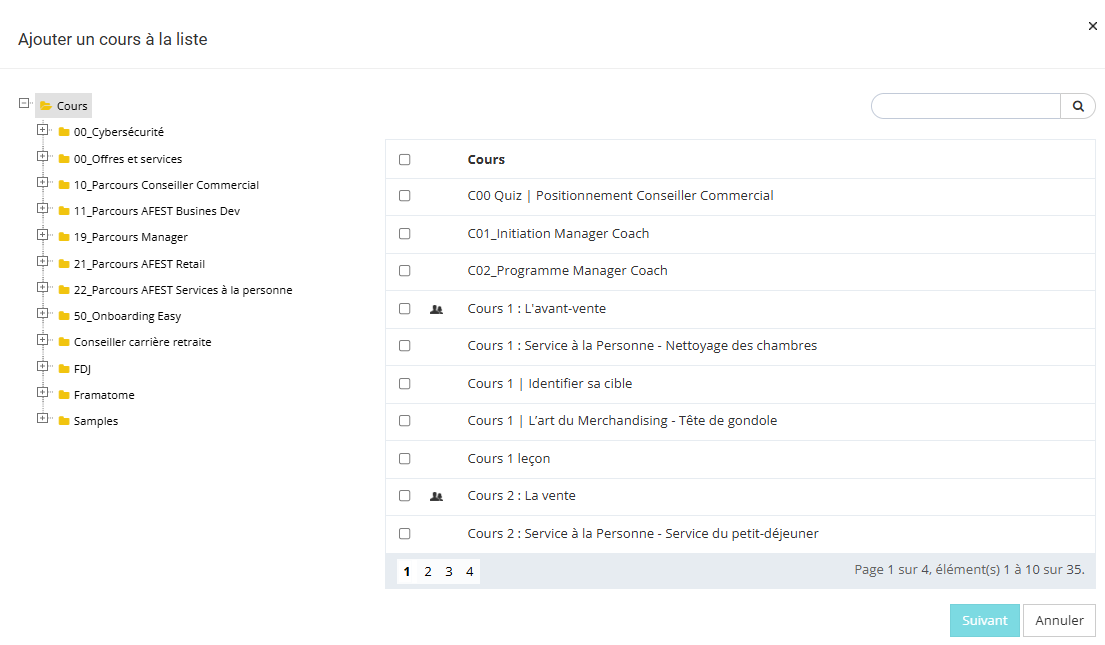Click the group icon beside Cours 2 : La vente
This screenshot has height=645, width=1105.
click(436, 496)
